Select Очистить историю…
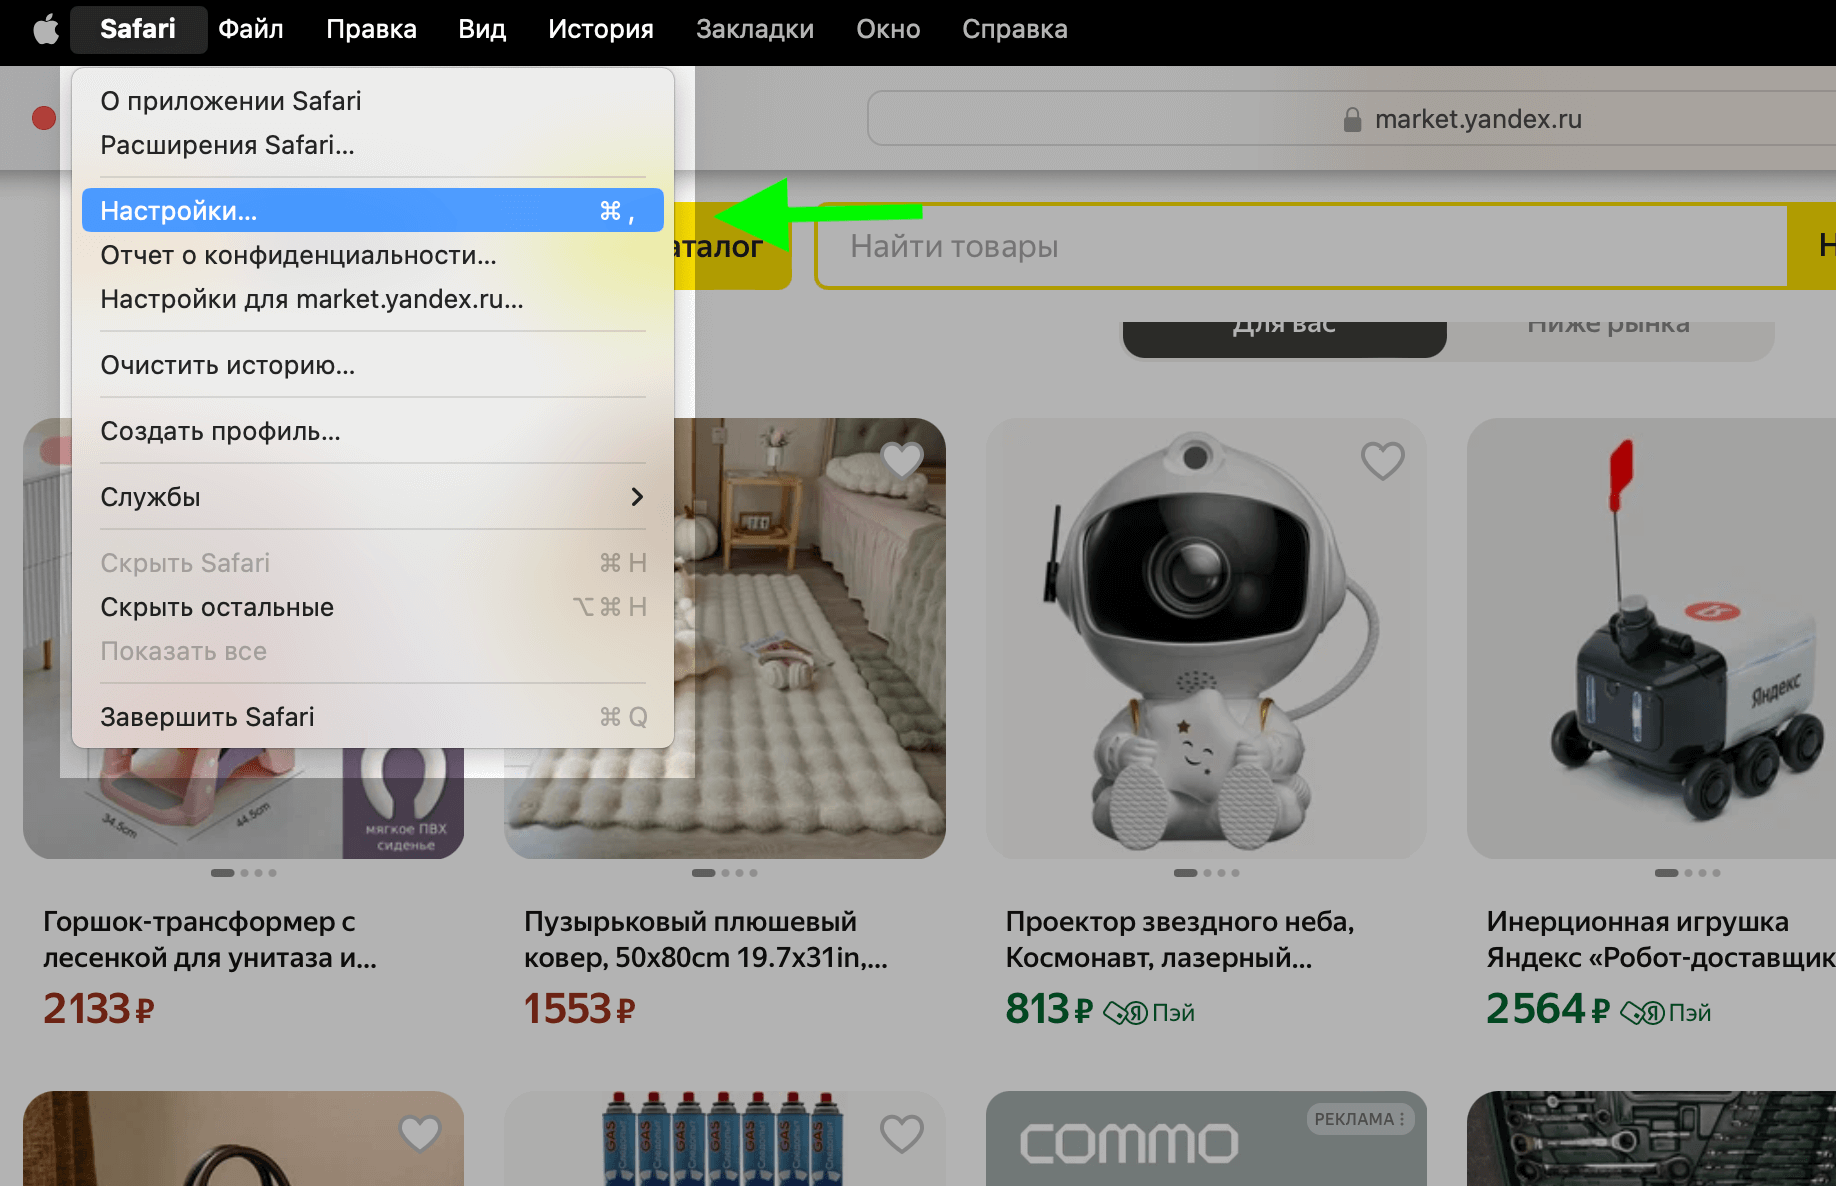 tap(372, 365)
